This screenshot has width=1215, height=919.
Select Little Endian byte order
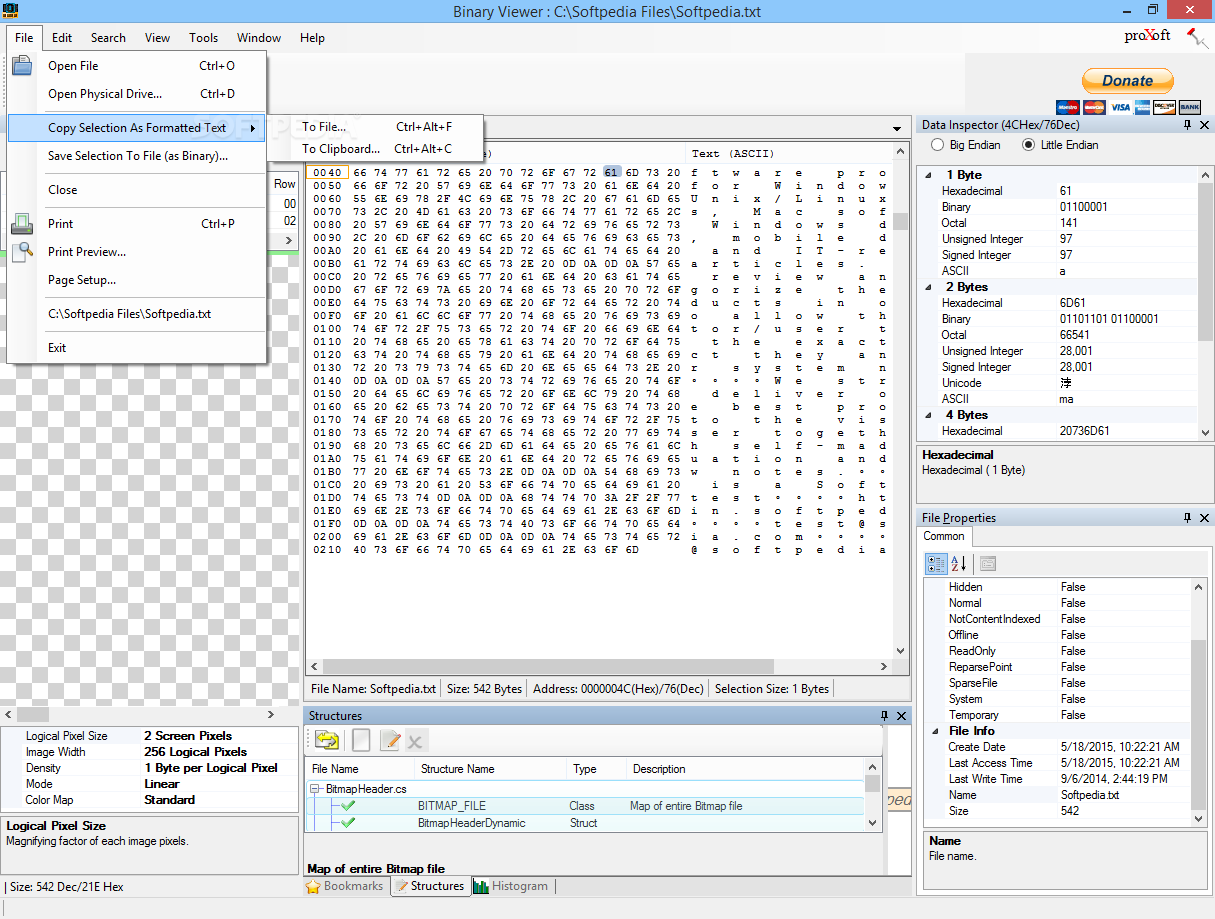point(1028,145)
